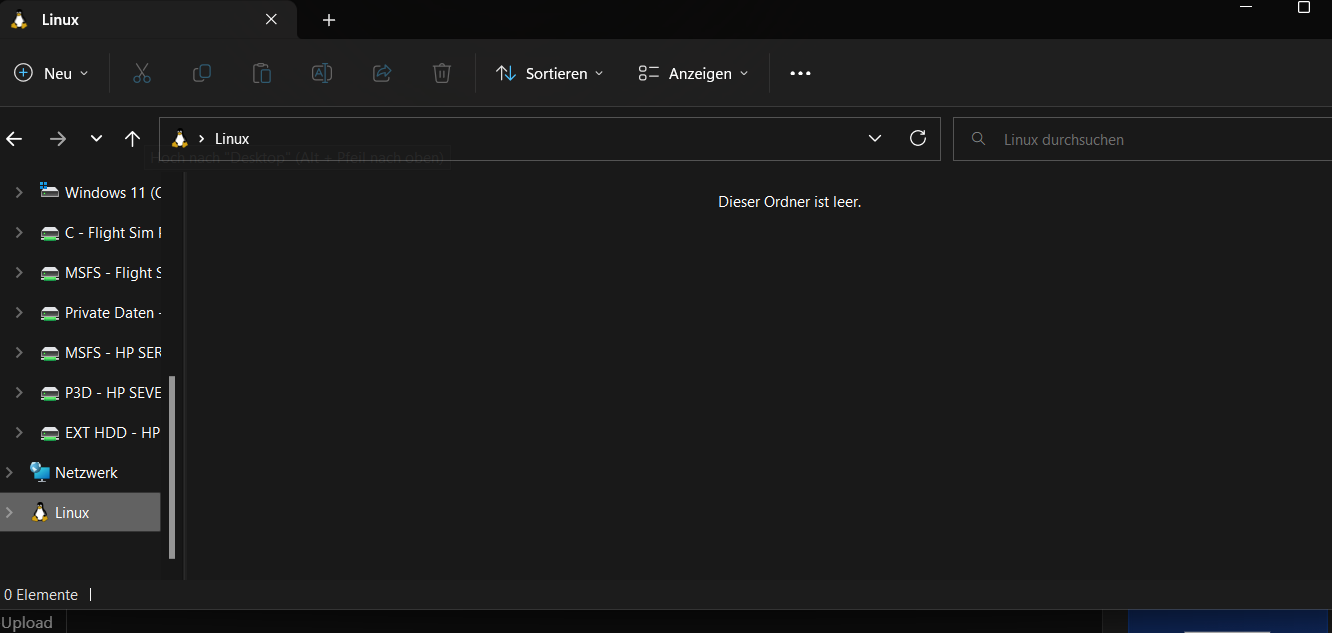Click the Share icon in toolbar
The image size is (1332, 633).
pos(381,73)
